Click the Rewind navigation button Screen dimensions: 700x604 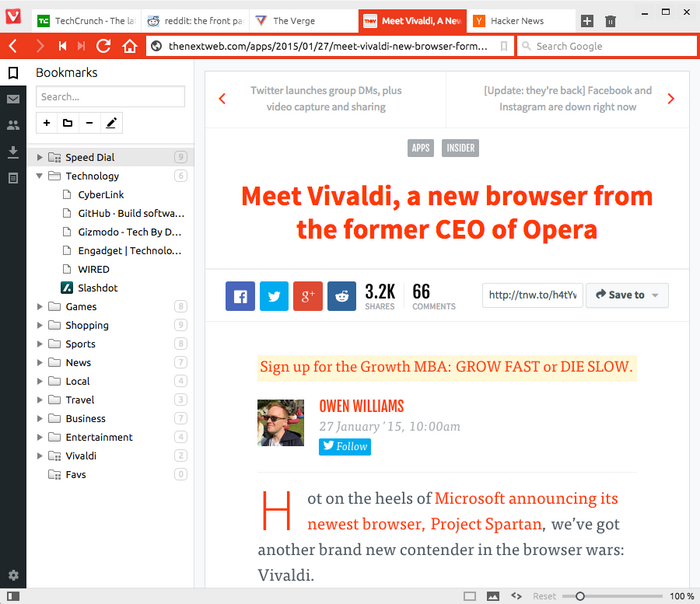62,46
